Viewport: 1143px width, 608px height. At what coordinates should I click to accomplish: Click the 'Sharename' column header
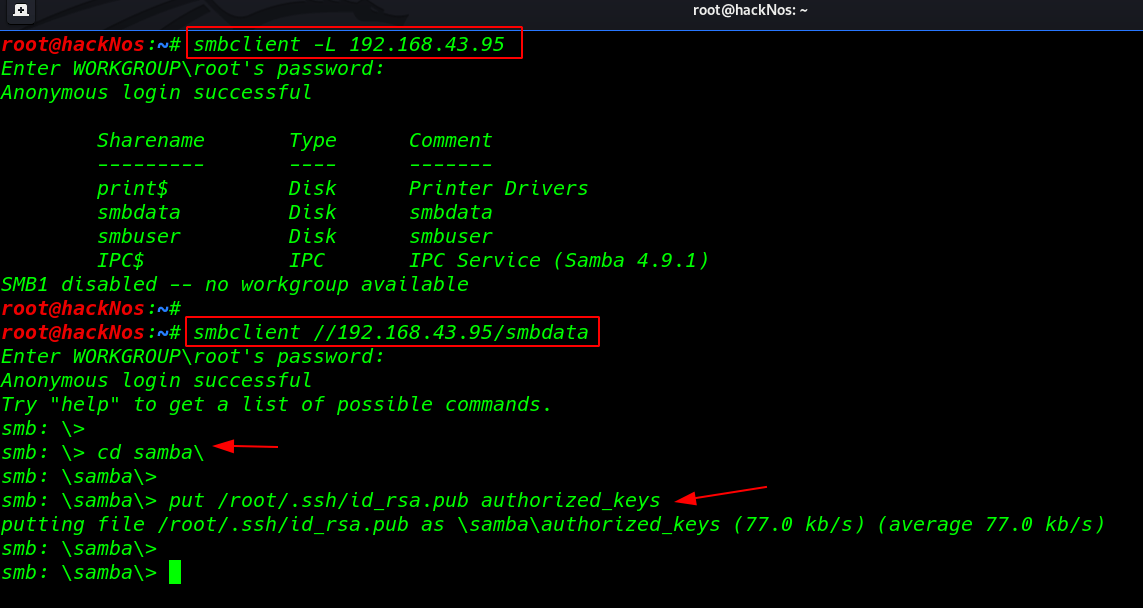coord(151,140)
